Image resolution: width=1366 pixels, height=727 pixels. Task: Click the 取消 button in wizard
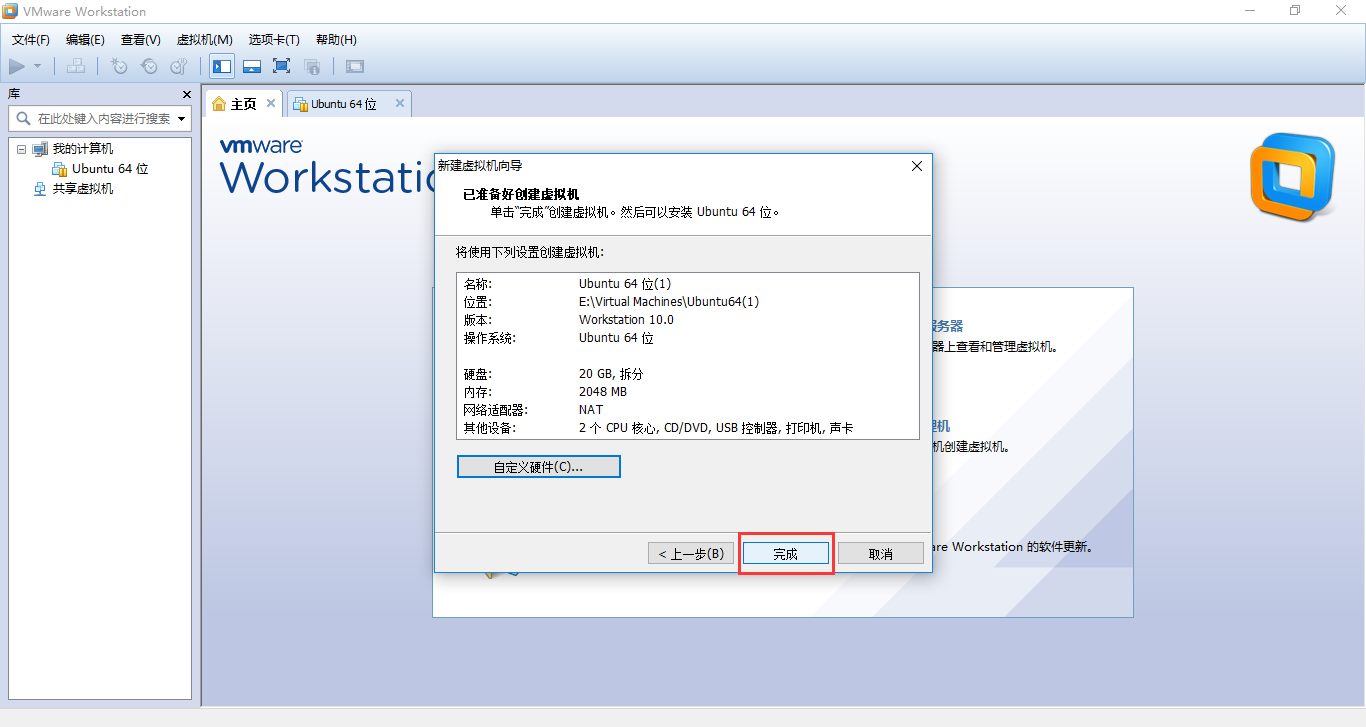click(x=880, y=553)
